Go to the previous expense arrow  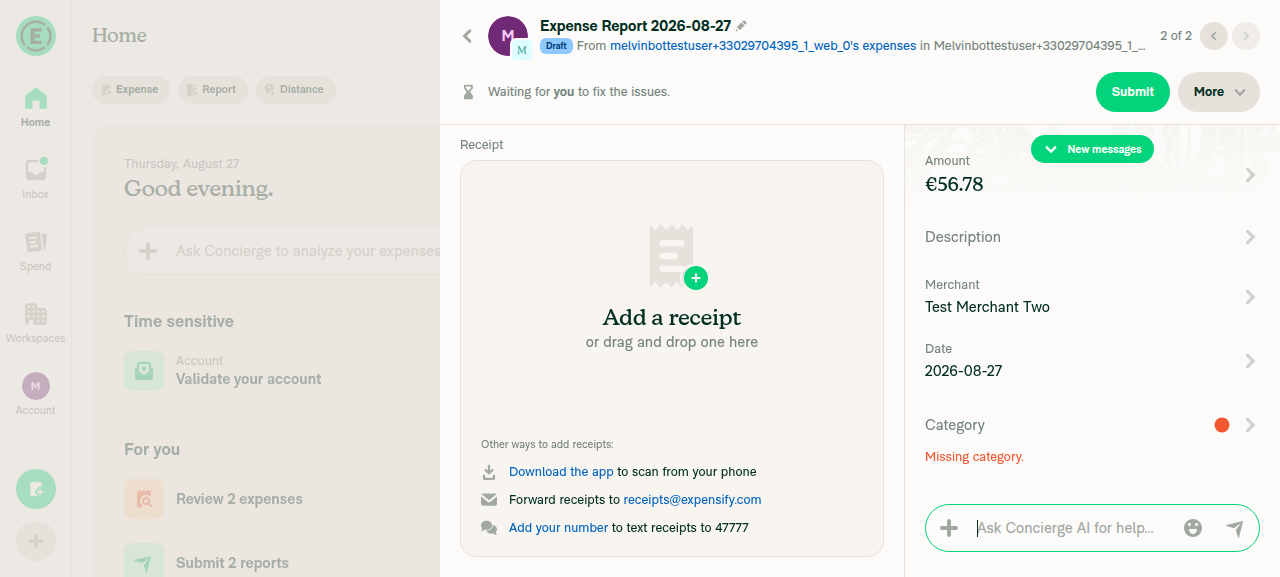(1214, 36)
